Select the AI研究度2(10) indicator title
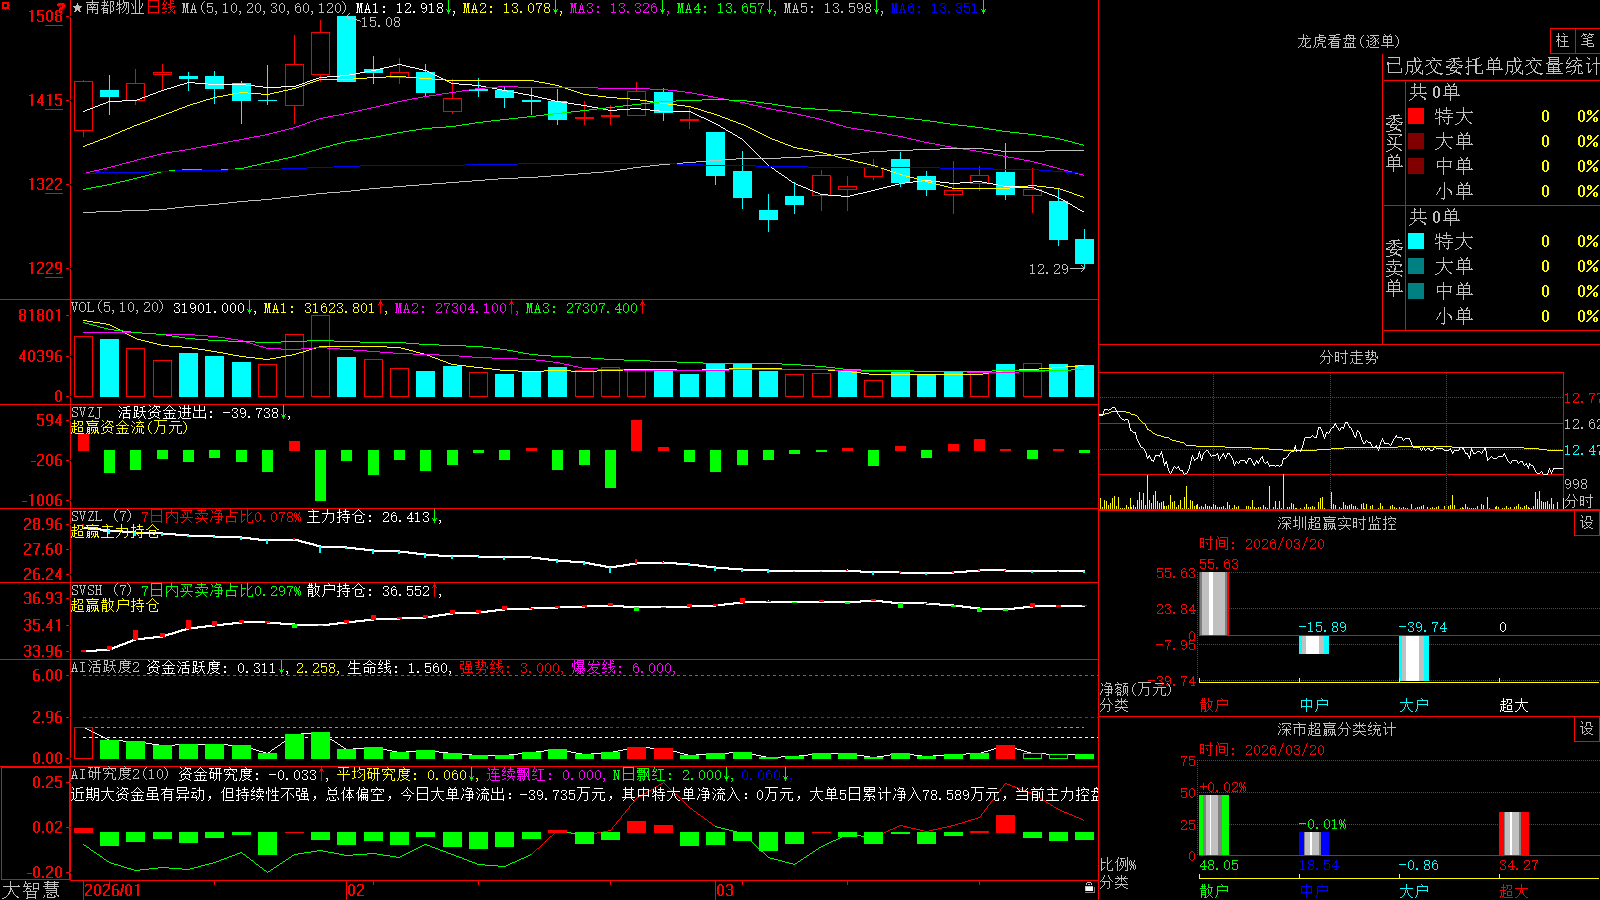The height and width of the screenshot is (900, 1600). point(120,774)
